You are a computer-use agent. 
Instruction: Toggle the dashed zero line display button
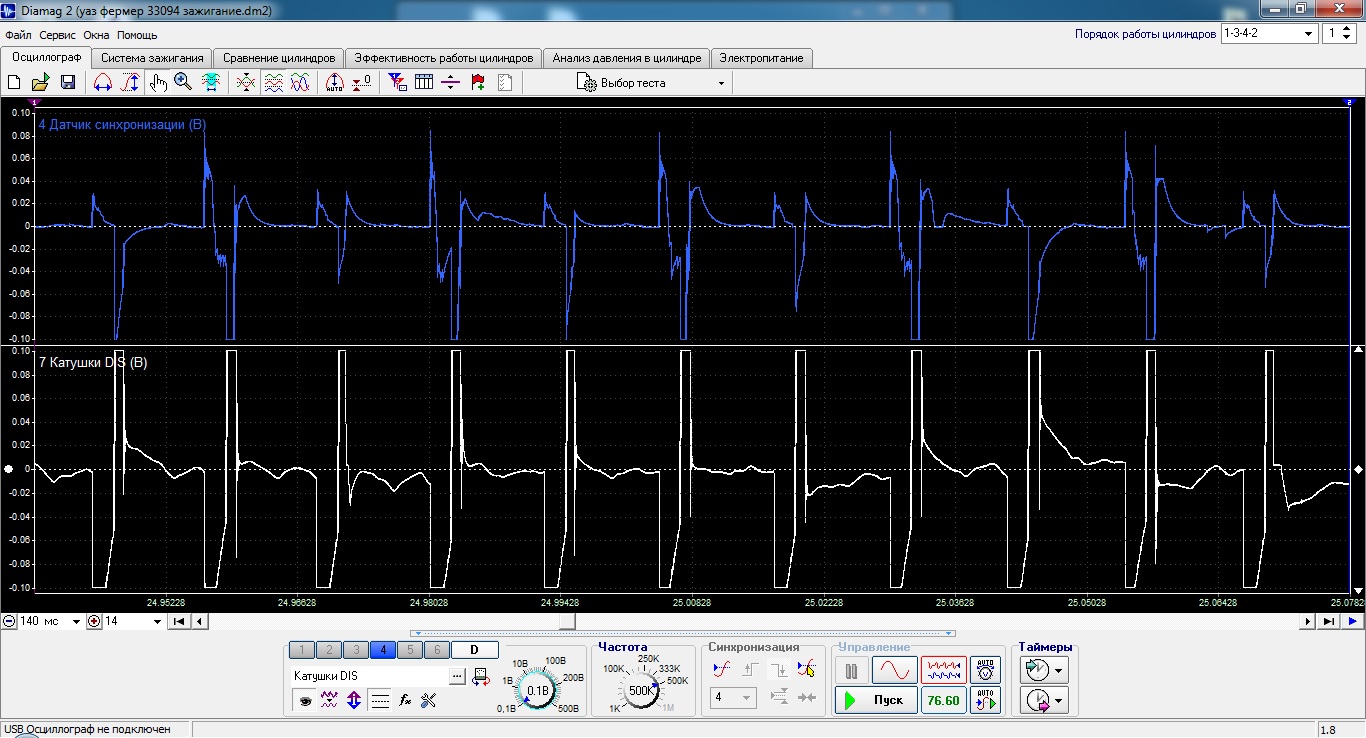point(380,701)
